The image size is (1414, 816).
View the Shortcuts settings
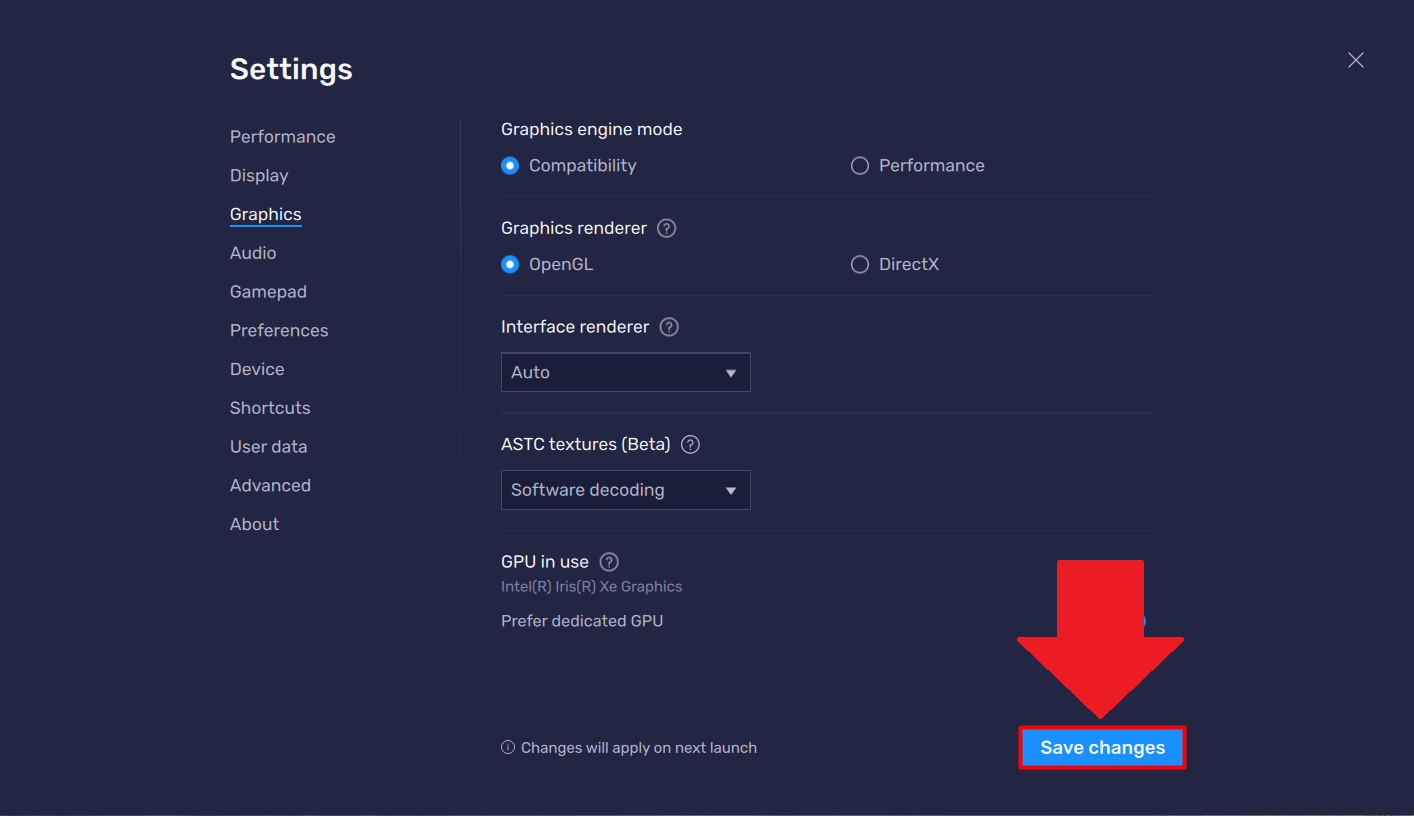point(270,407)
